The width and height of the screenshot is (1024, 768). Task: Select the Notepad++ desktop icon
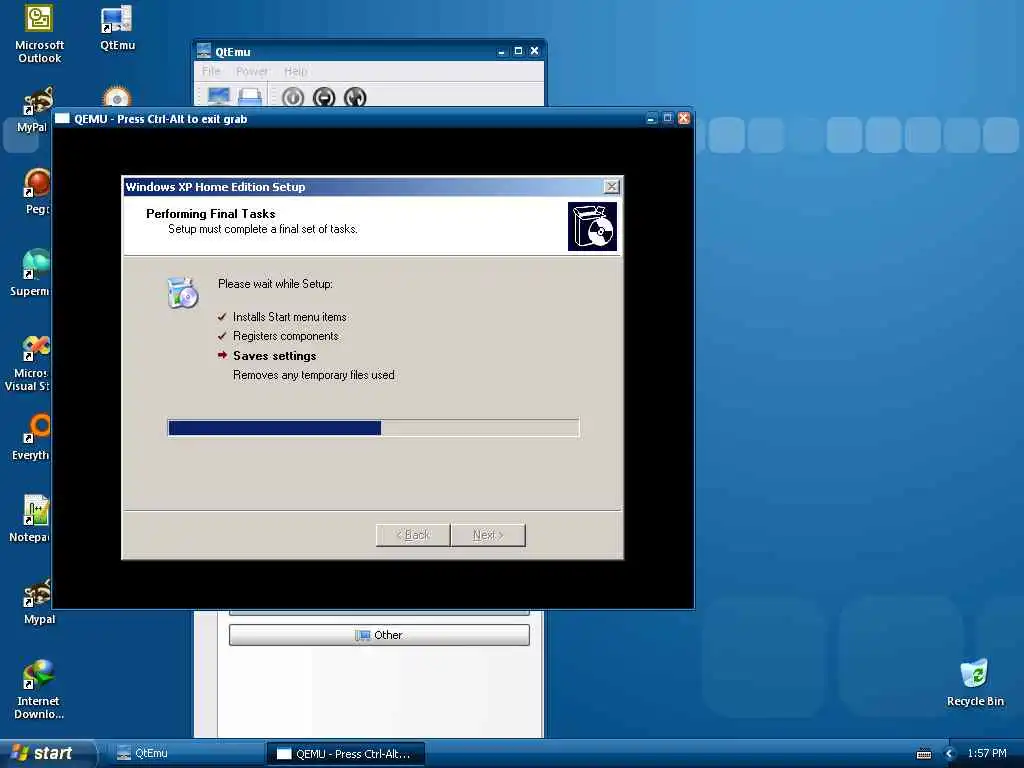37,510
